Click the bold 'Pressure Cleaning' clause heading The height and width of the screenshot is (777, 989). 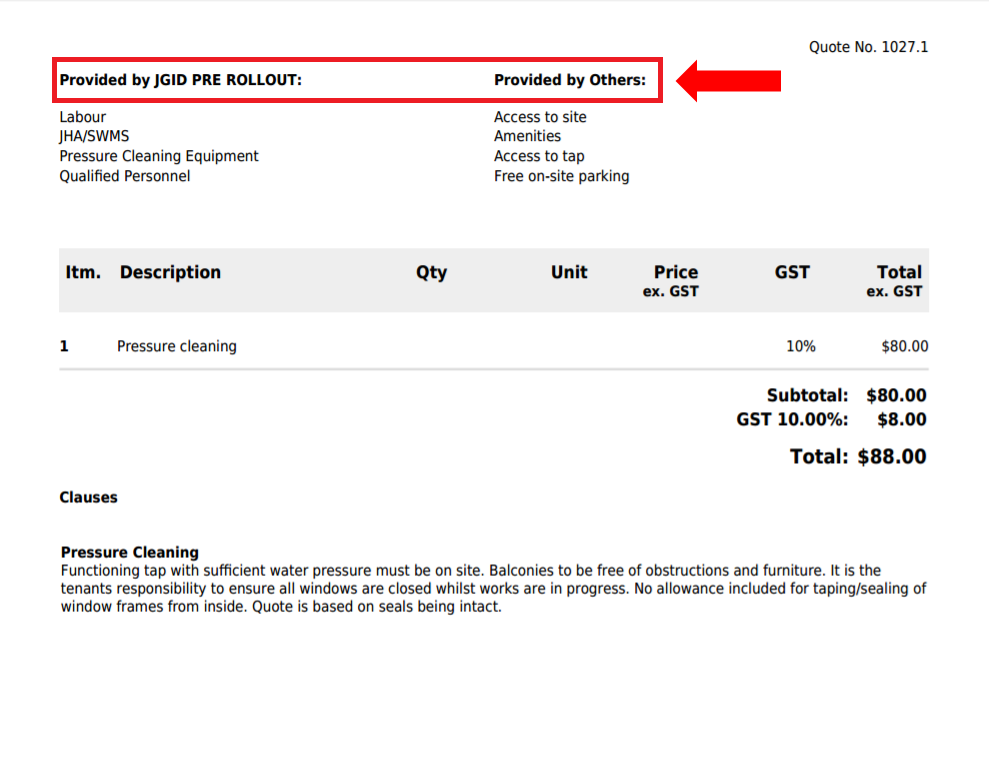click(x=130, y=552)
